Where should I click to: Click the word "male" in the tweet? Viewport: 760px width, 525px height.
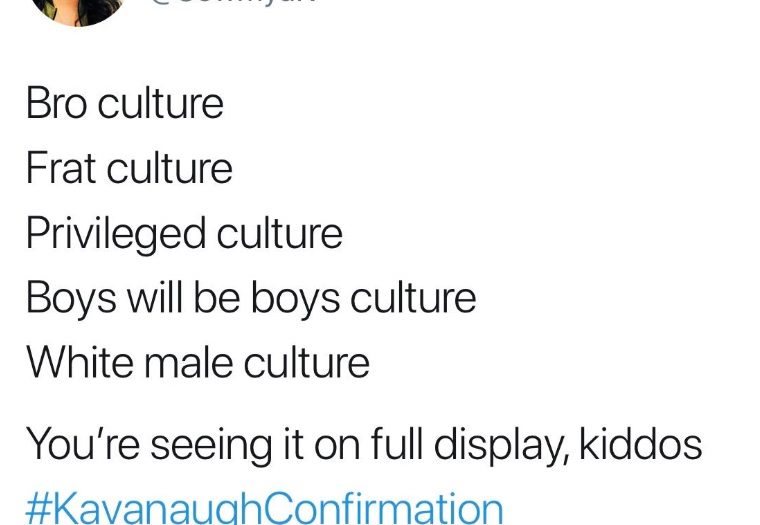[x=188, y=361]
